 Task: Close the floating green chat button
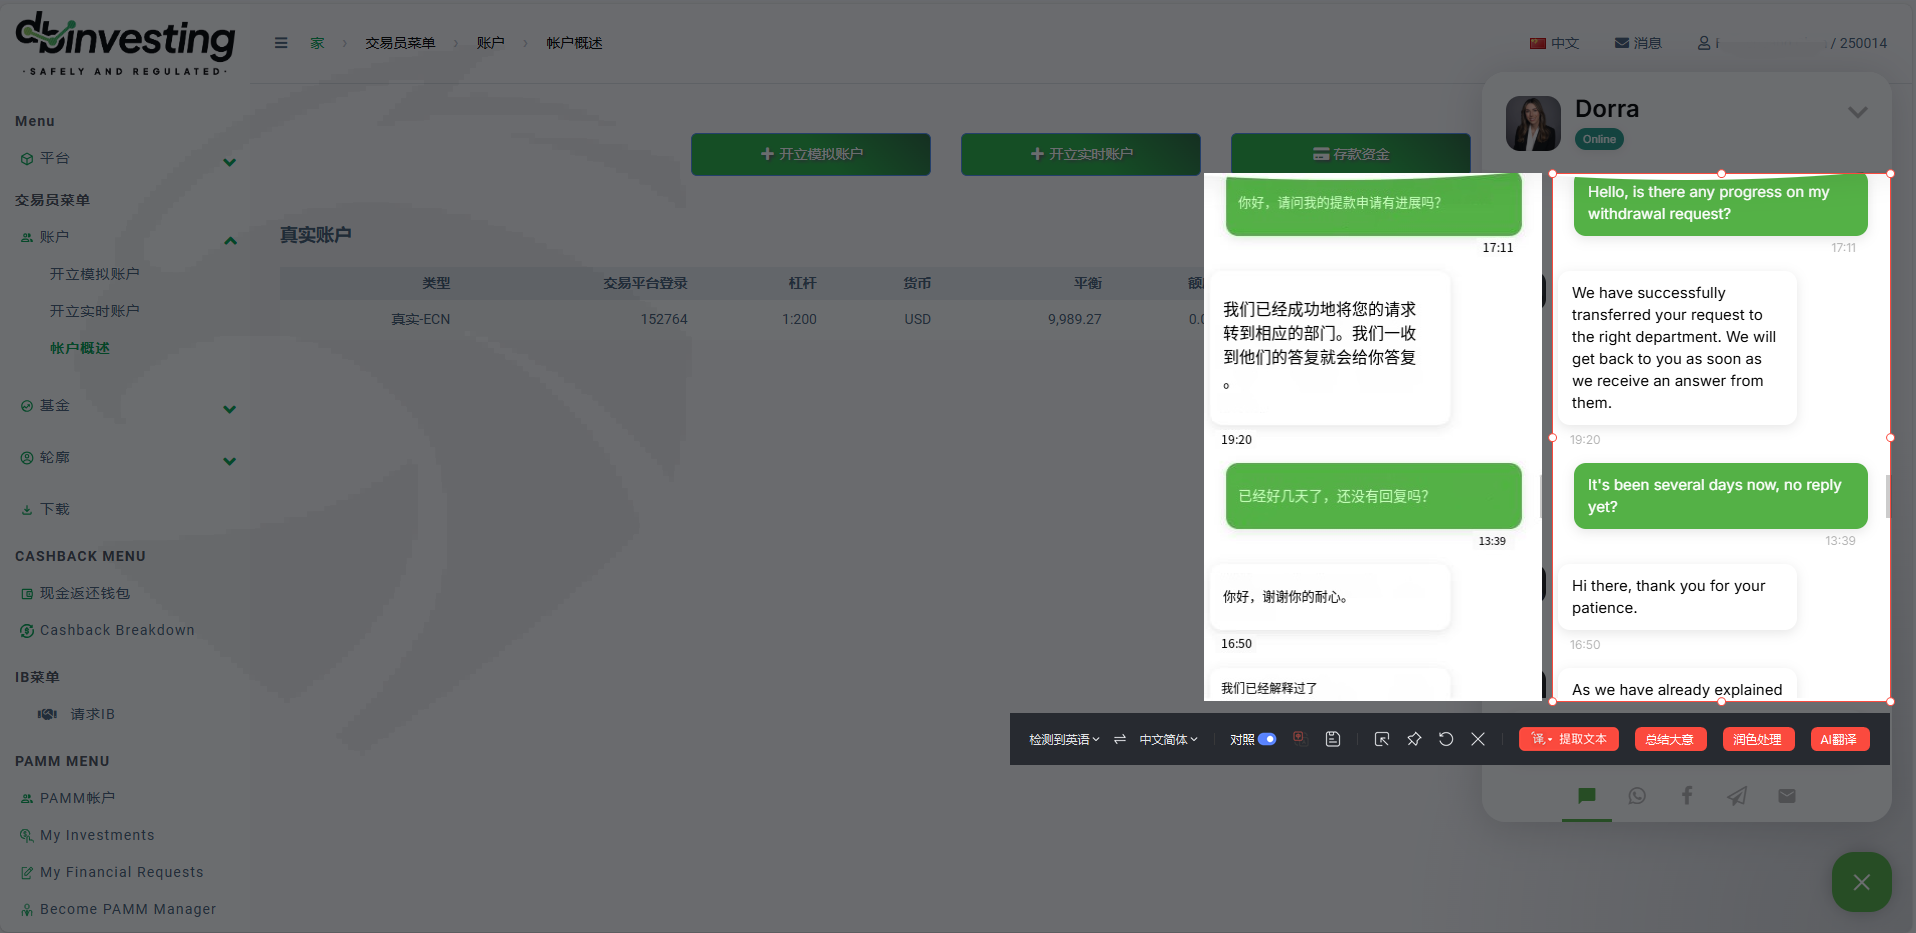click(x=1861, y=882)
